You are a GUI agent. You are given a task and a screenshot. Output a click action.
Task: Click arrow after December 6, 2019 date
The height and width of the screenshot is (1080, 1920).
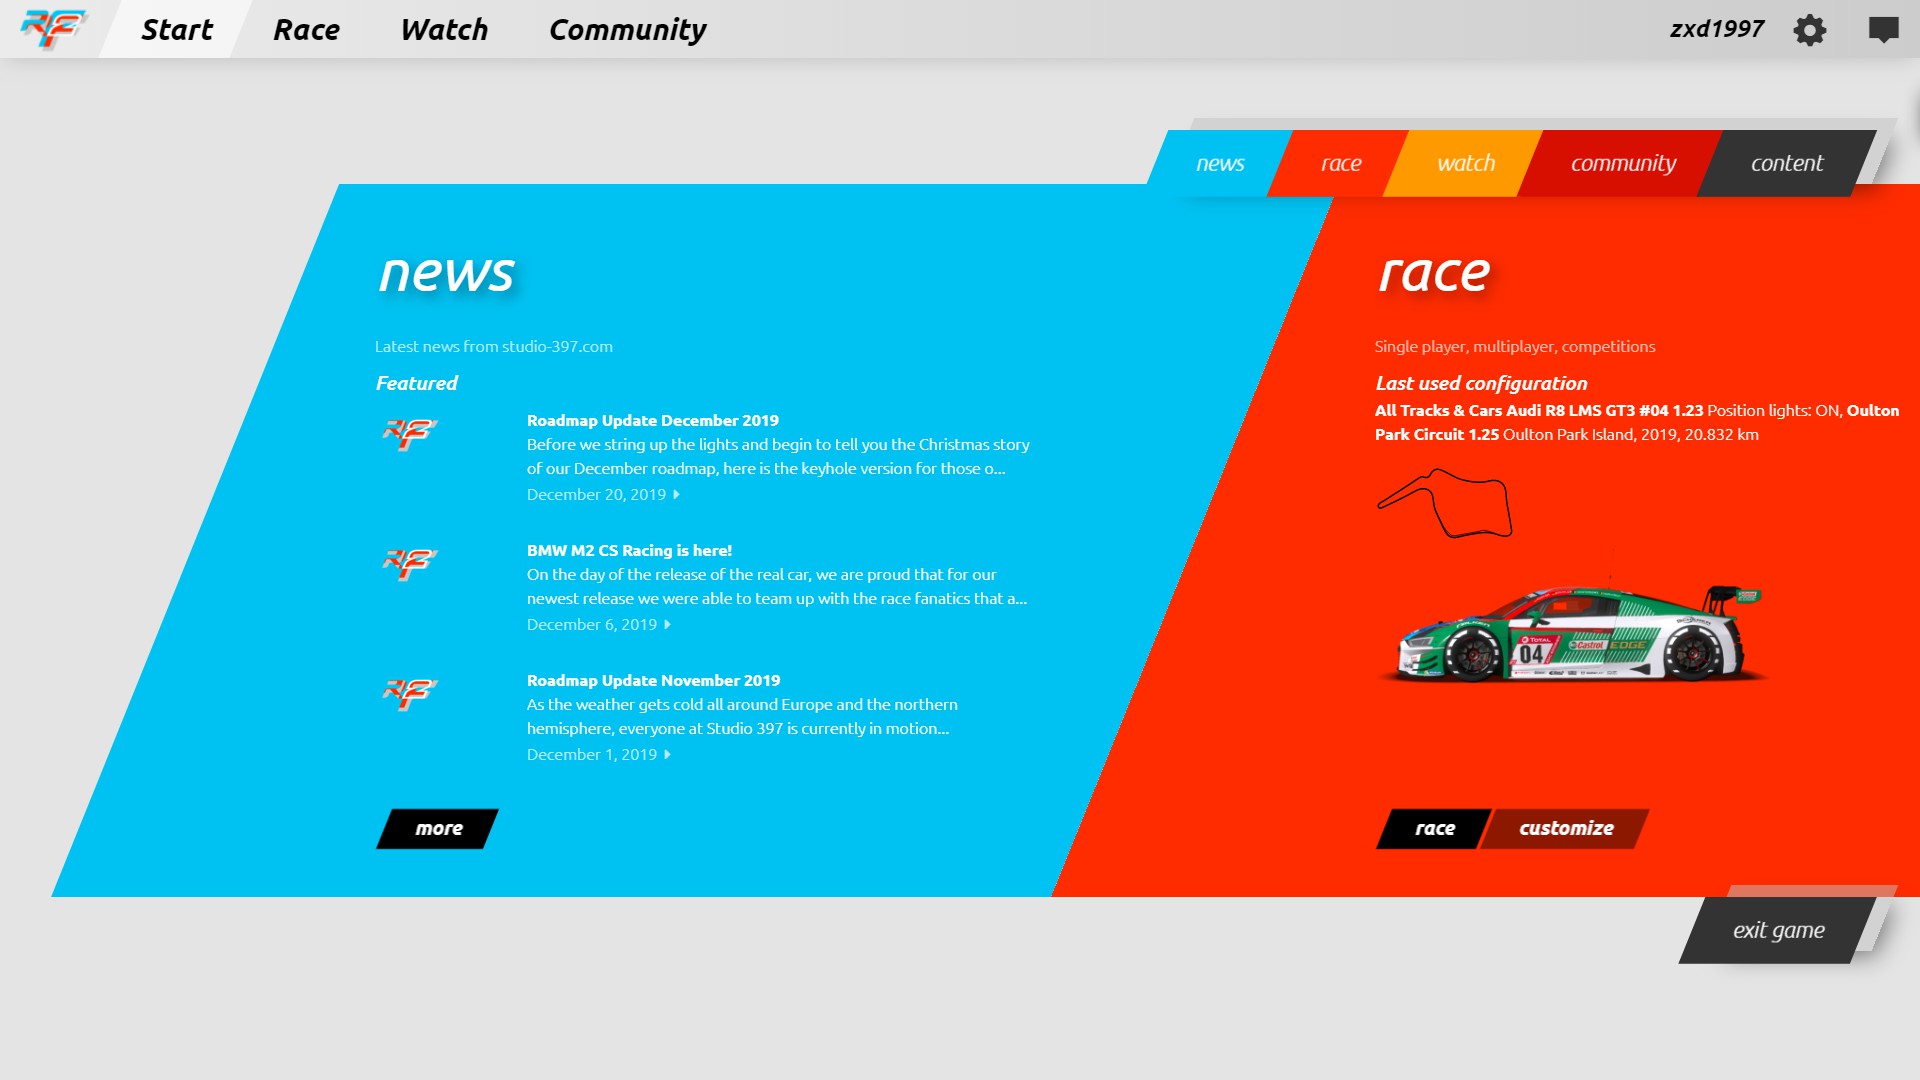pos(668,625)
